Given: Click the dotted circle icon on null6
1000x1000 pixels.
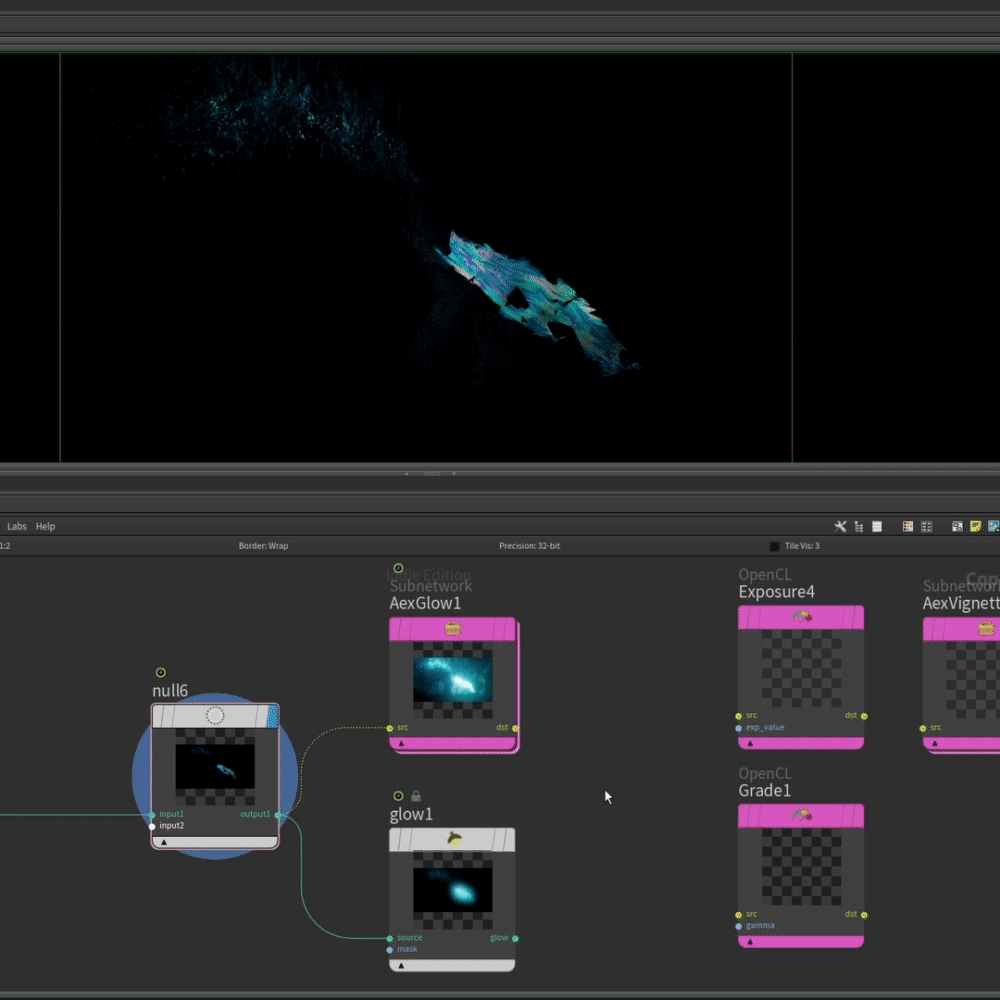Looking at the screenshot, I should pos(215,716).
